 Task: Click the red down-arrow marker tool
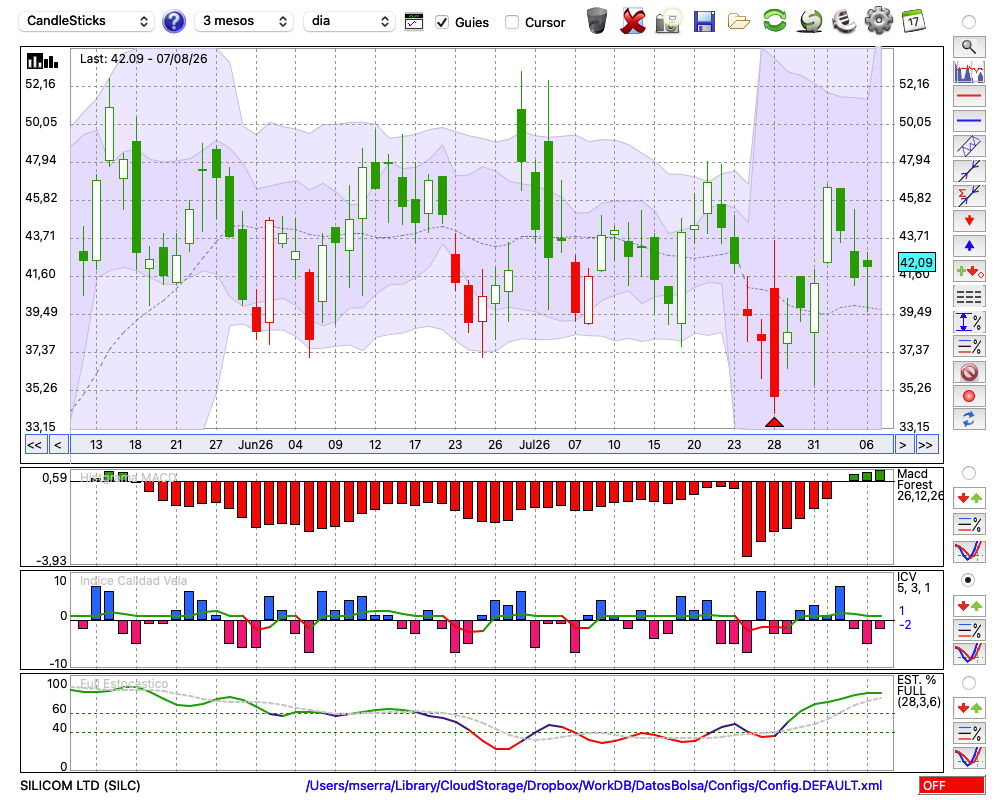point(969,221)
